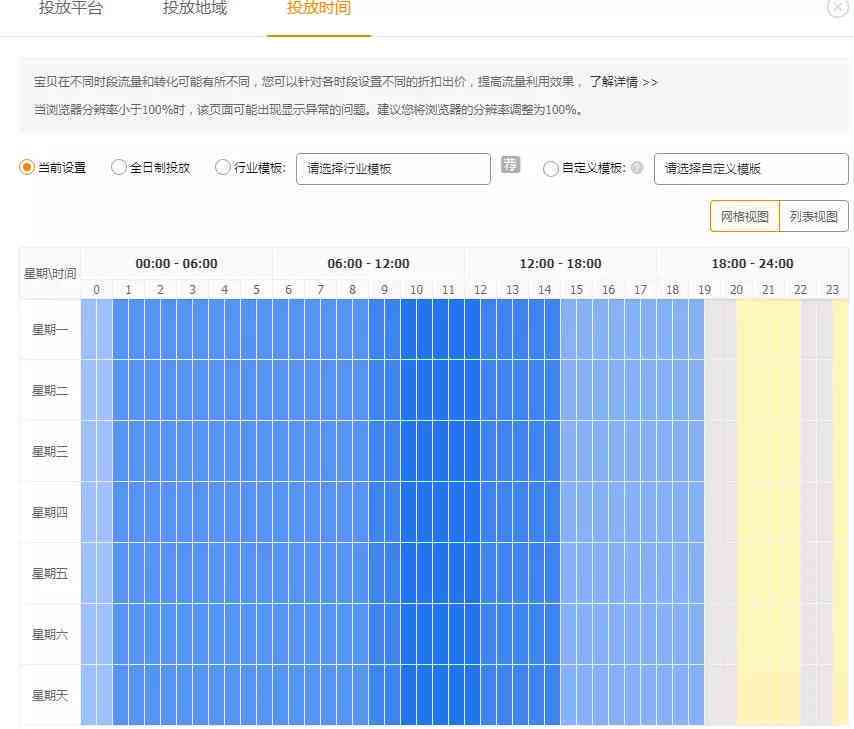
Task: Click the 星期一 cell at hour 10
Action: [x=417, y=329]
